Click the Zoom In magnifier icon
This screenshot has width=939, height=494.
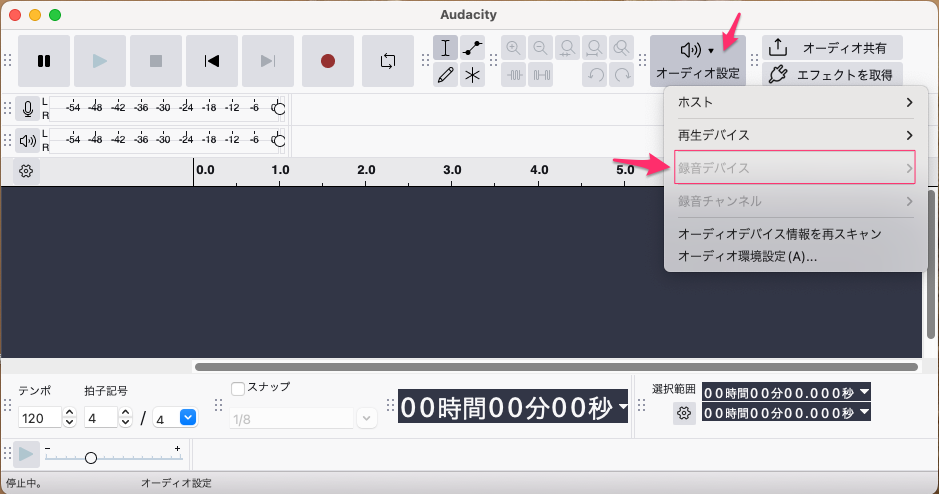tap(514, 48)
